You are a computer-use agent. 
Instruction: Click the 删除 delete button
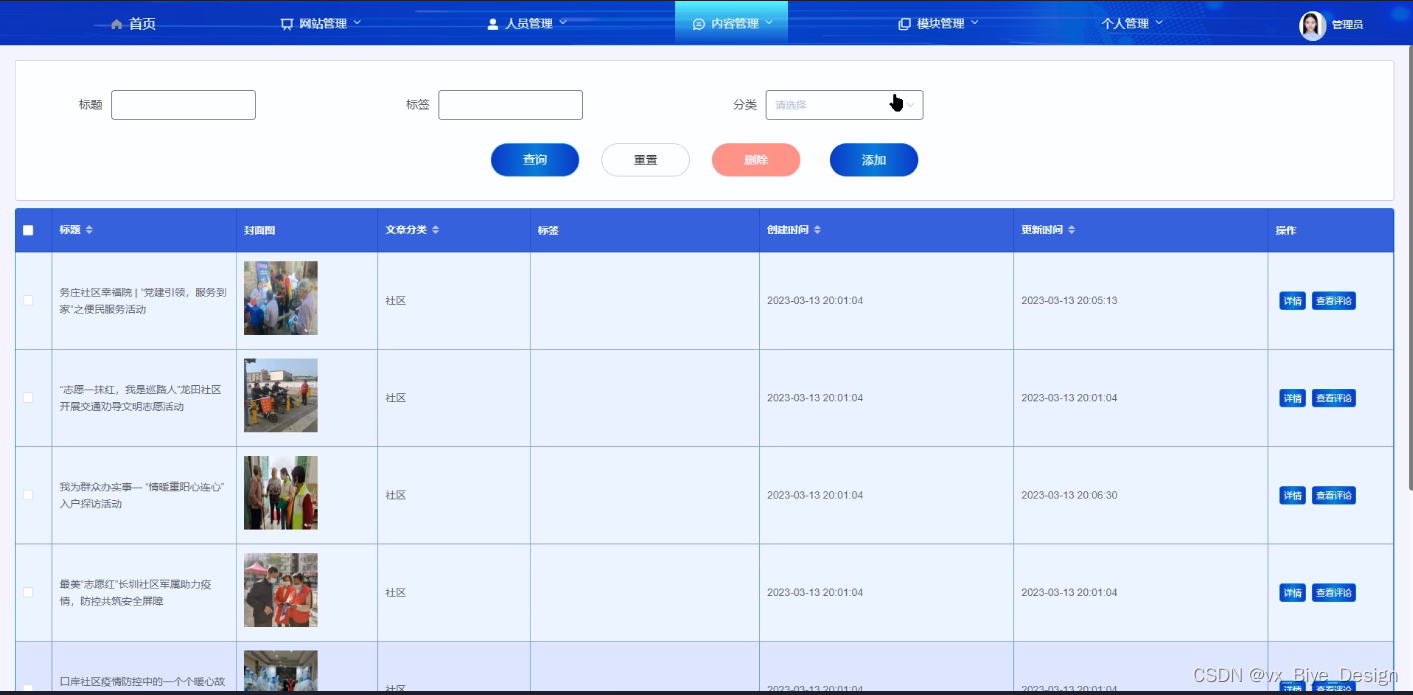coord(756,160)
